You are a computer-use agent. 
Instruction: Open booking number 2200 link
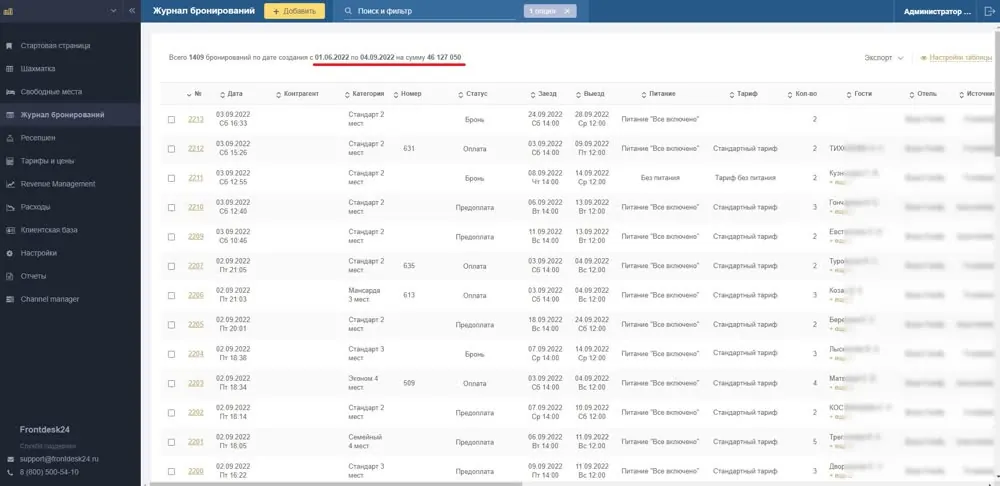click(196, 471)
